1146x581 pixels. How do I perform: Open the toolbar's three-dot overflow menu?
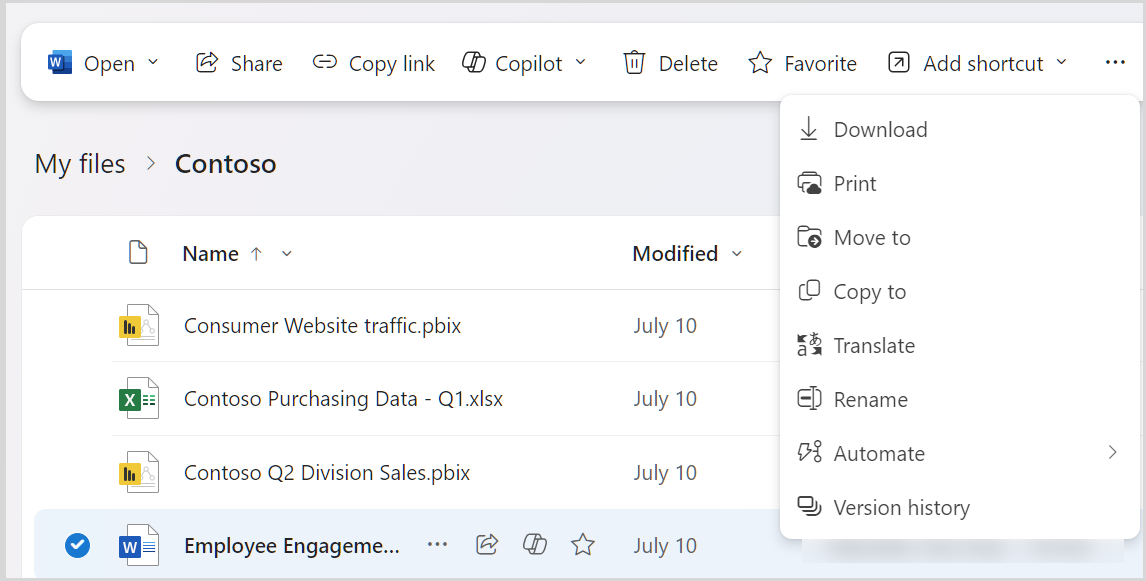(1115, 63)
